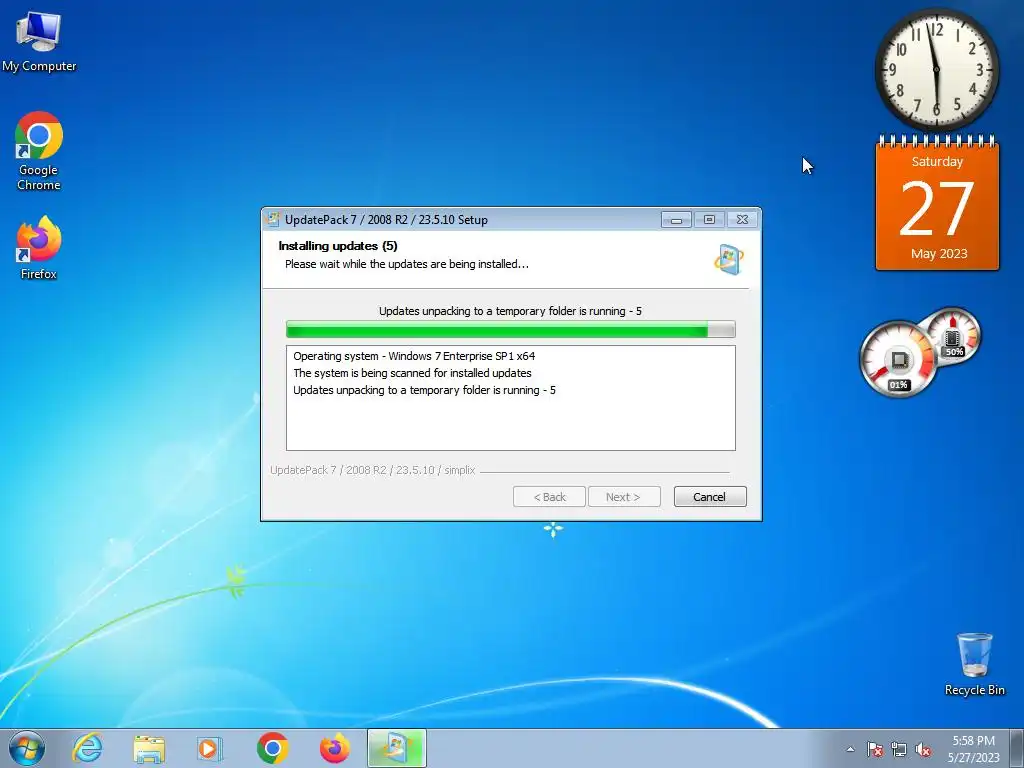Click the UpdatePack logo in dialog header
1024x768 pixels.
coord(729,259)
